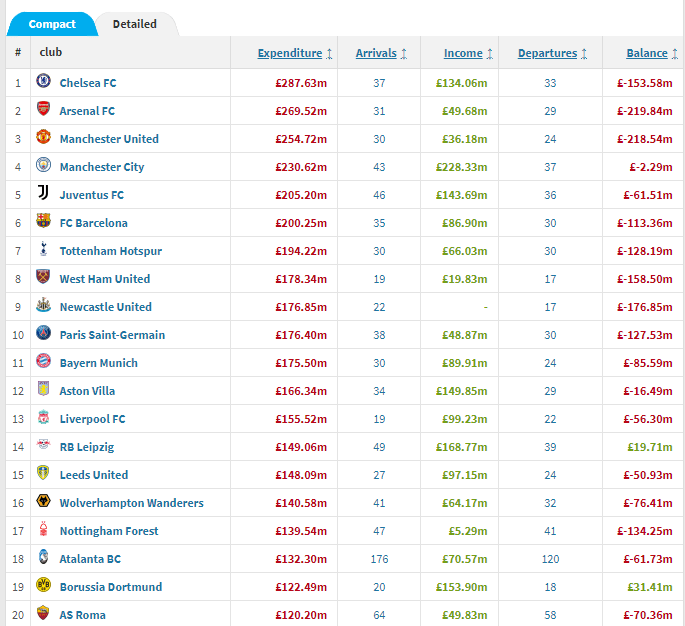Switch to the Detailed tab
This screenshot has width=685, height=626.
[x=135, y=24]
